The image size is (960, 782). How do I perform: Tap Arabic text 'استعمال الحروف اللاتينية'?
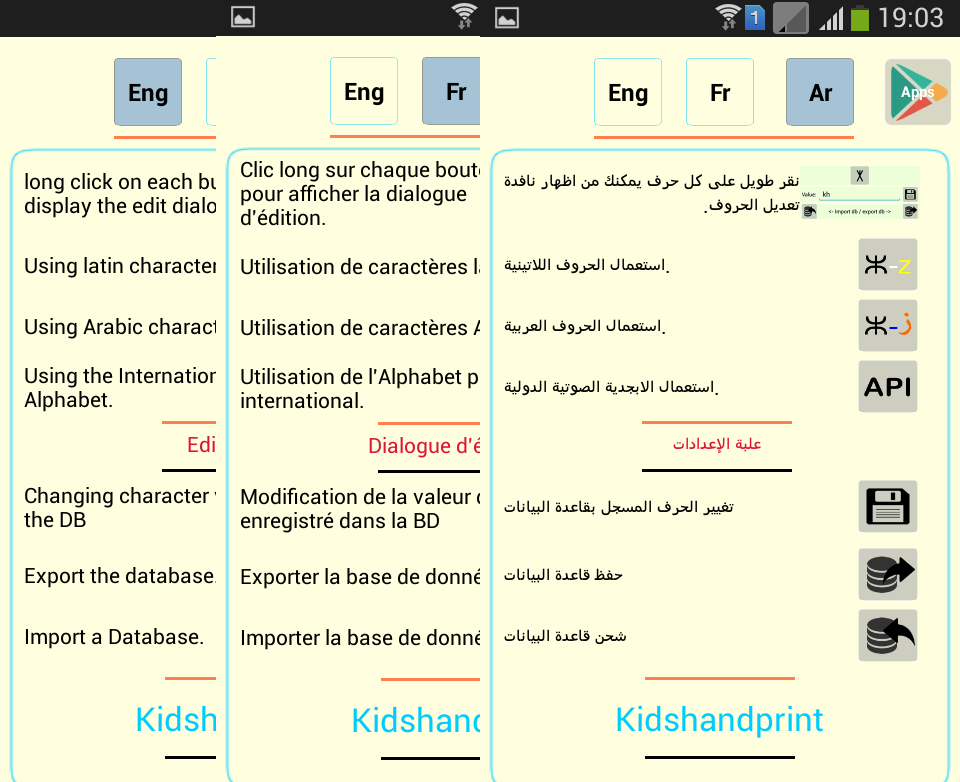tap(587, 265)
